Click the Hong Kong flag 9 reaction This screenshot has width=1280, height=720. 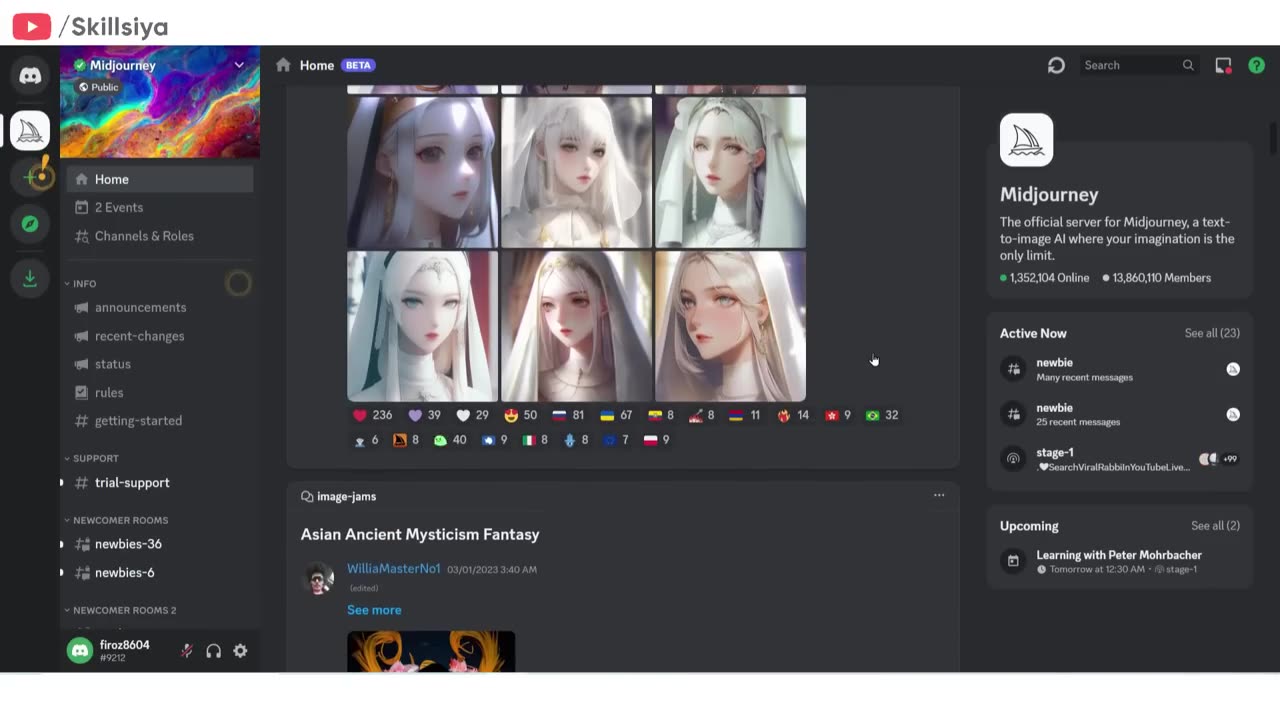(838, 415)
